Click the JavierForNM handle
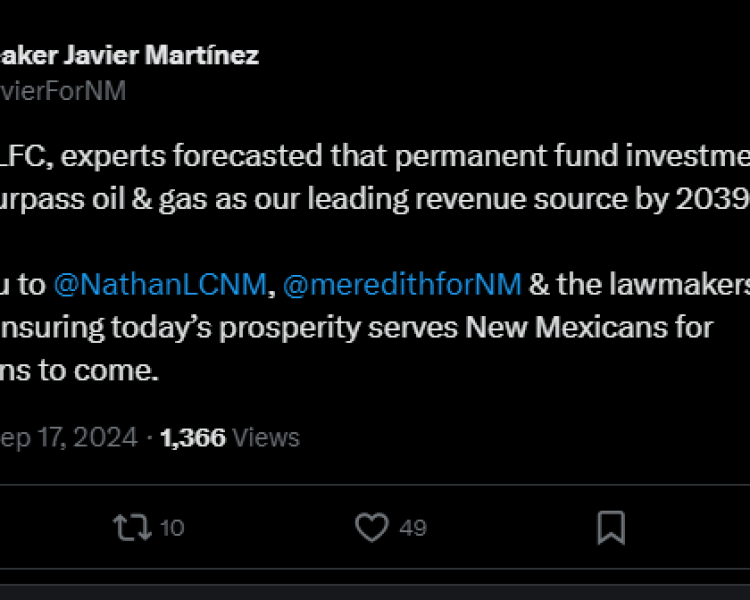 pyautogui.click(x=63, y=91)
